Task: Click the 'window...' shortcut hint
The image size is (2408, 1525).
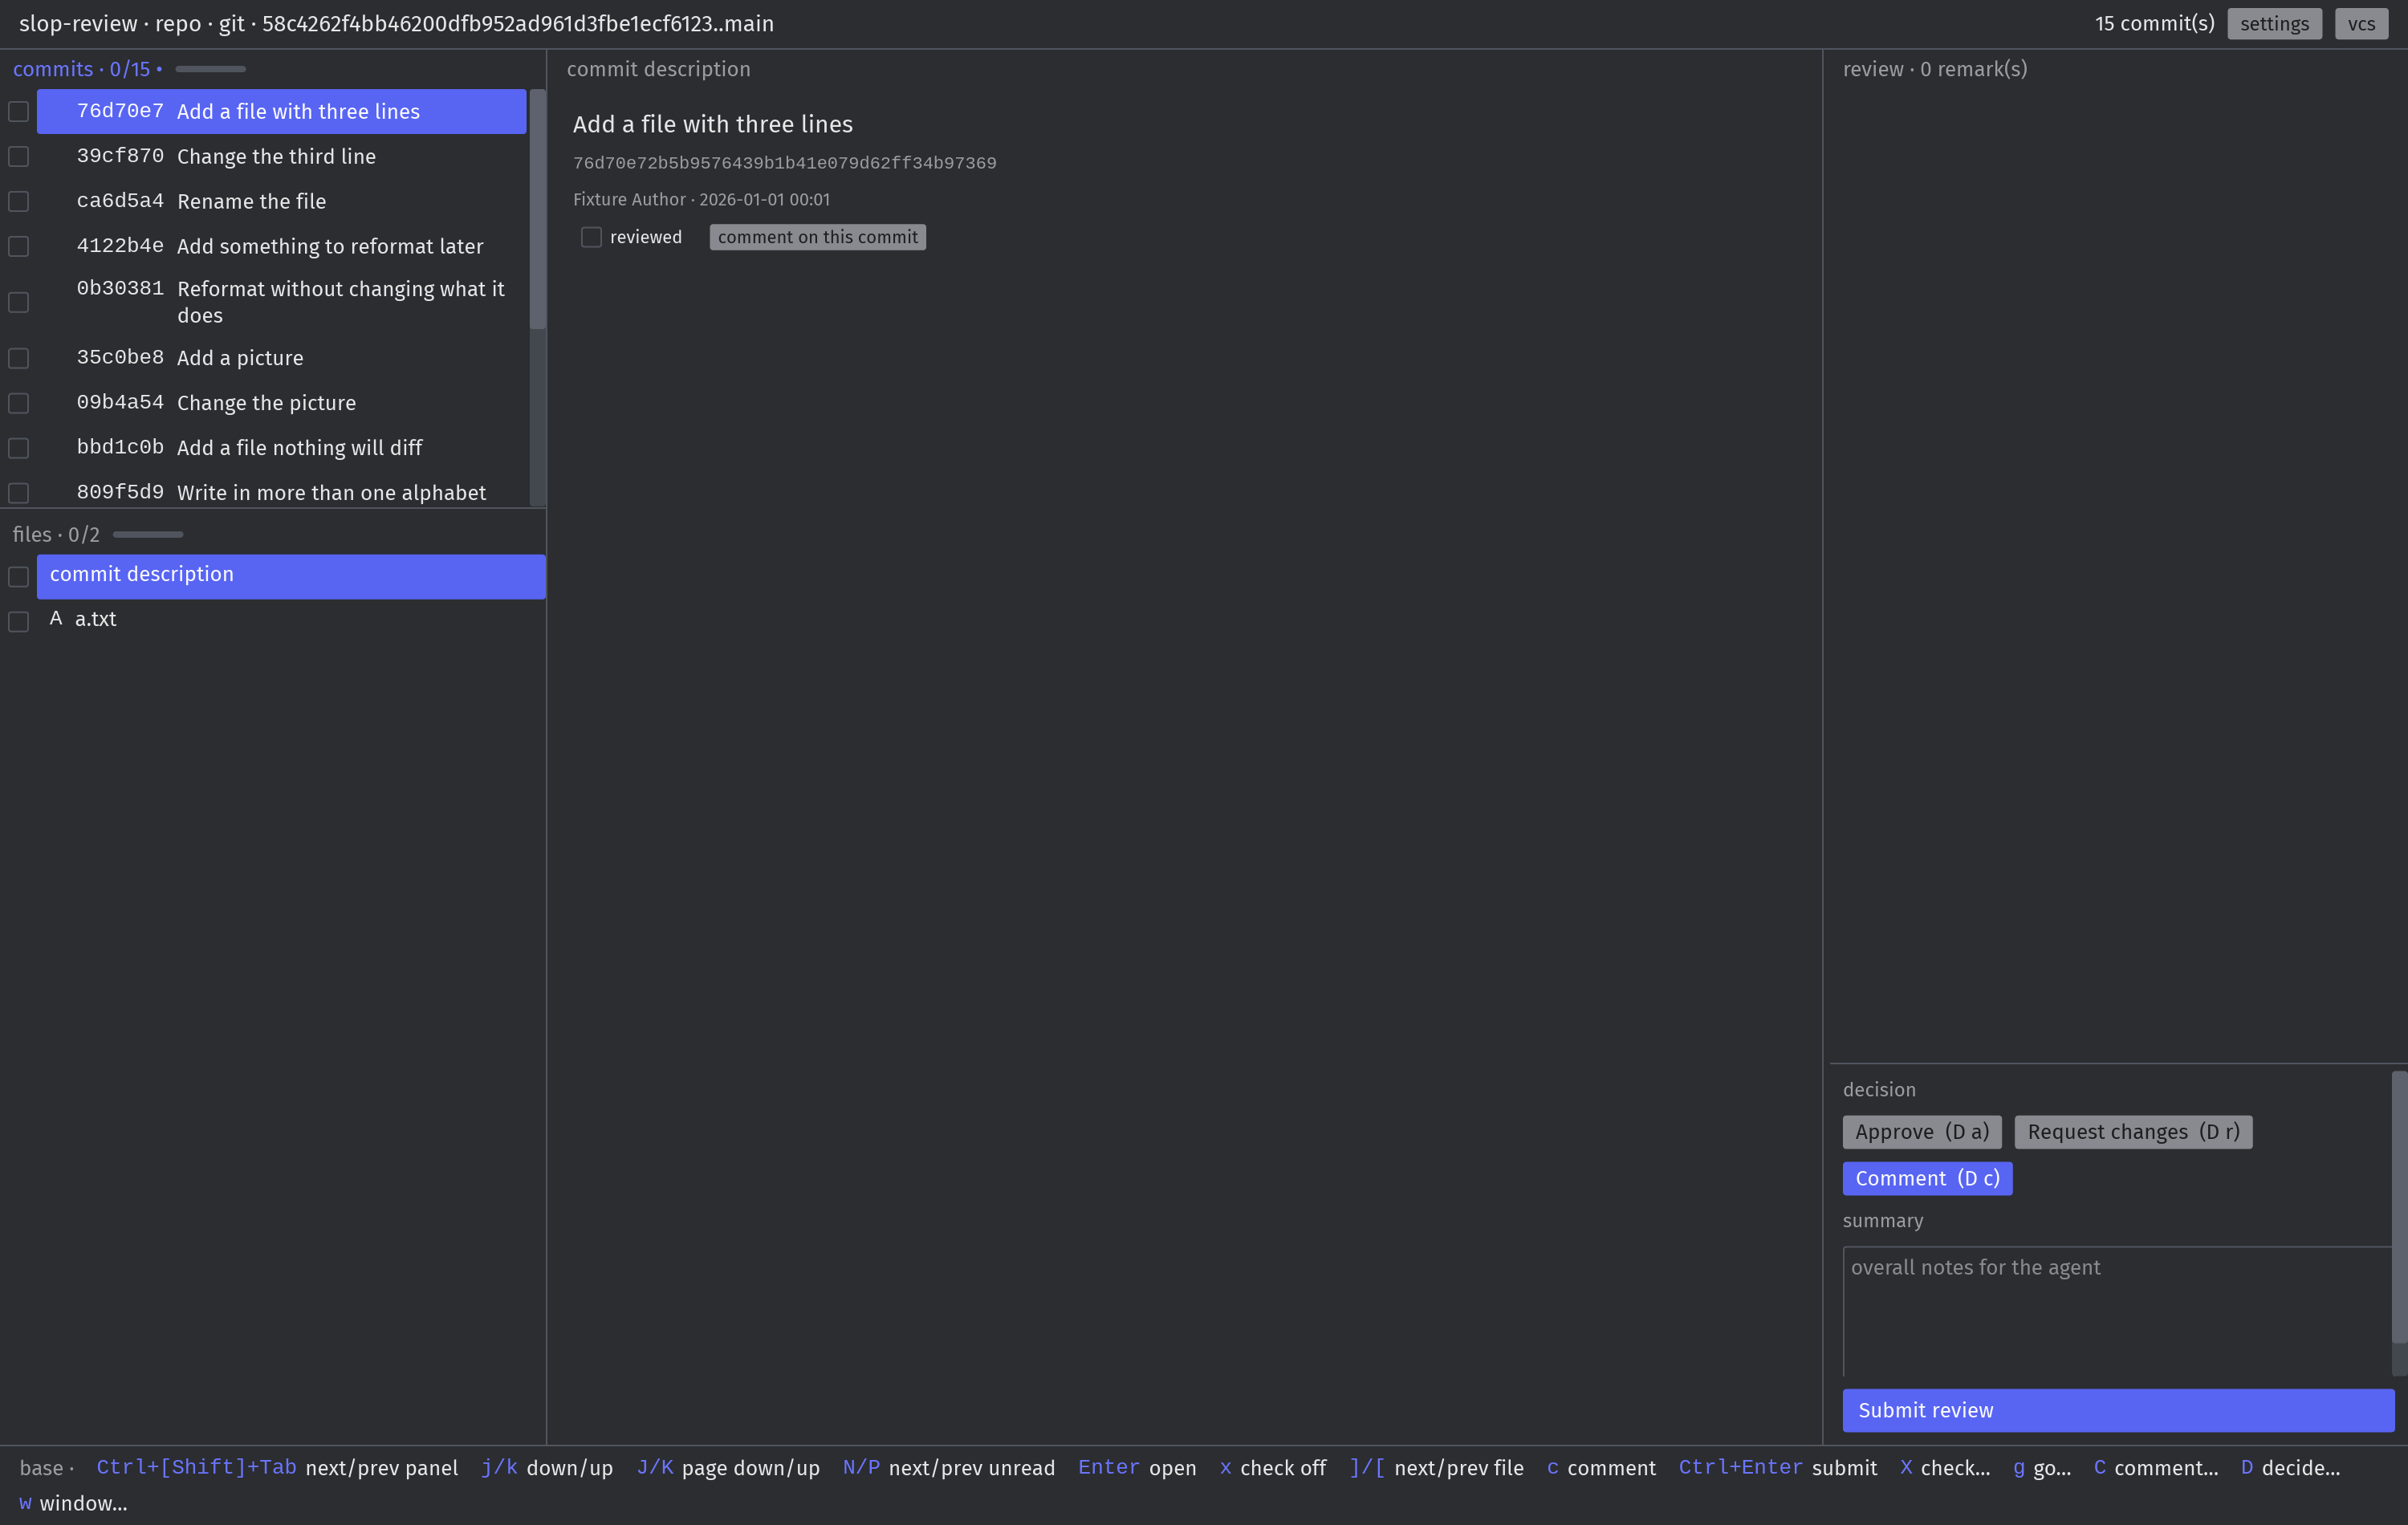Action: (73, 1503)
